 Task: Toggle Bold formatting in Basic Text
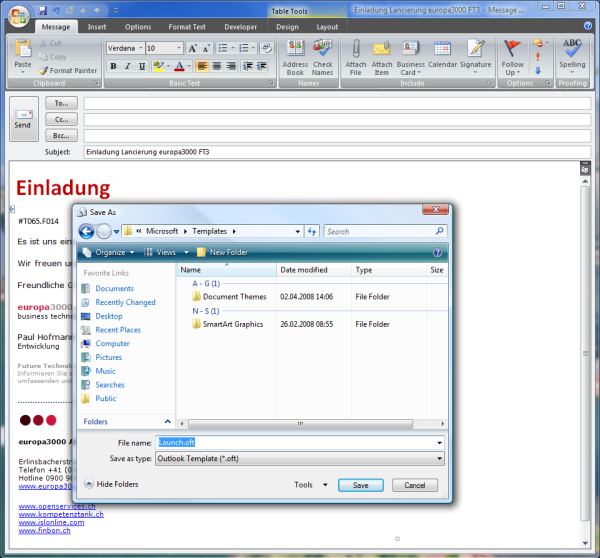(x=113, y=66)
